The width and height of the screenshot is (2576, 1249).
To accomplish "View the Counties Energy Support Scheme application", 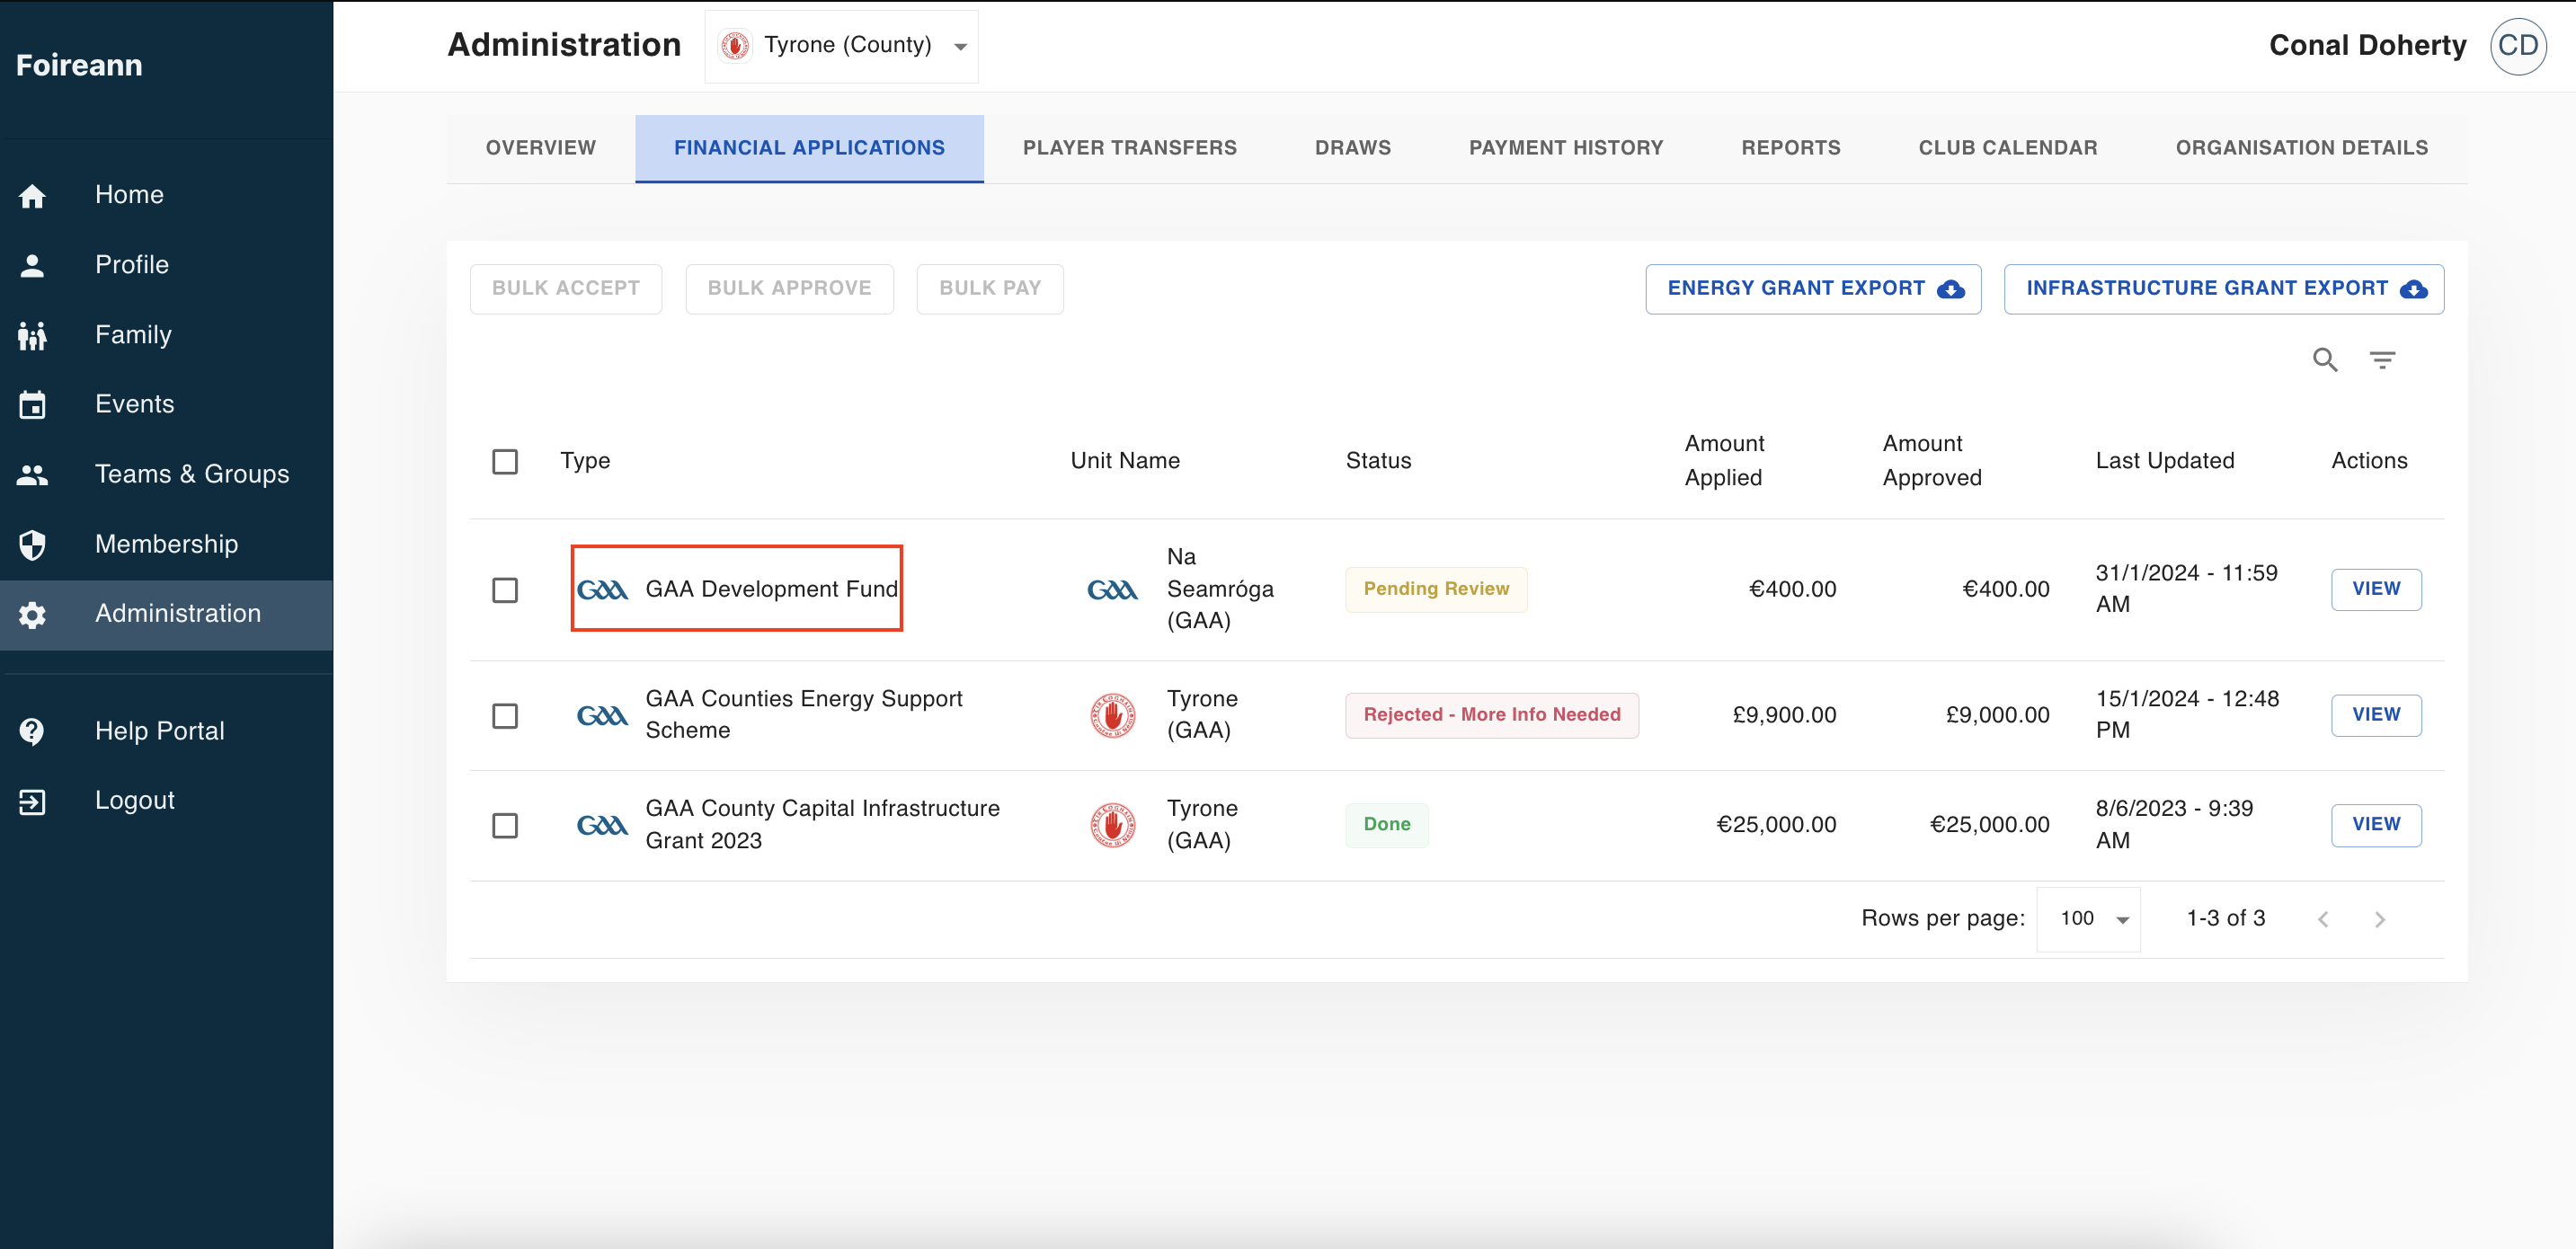I will [x=2376, y=715].
